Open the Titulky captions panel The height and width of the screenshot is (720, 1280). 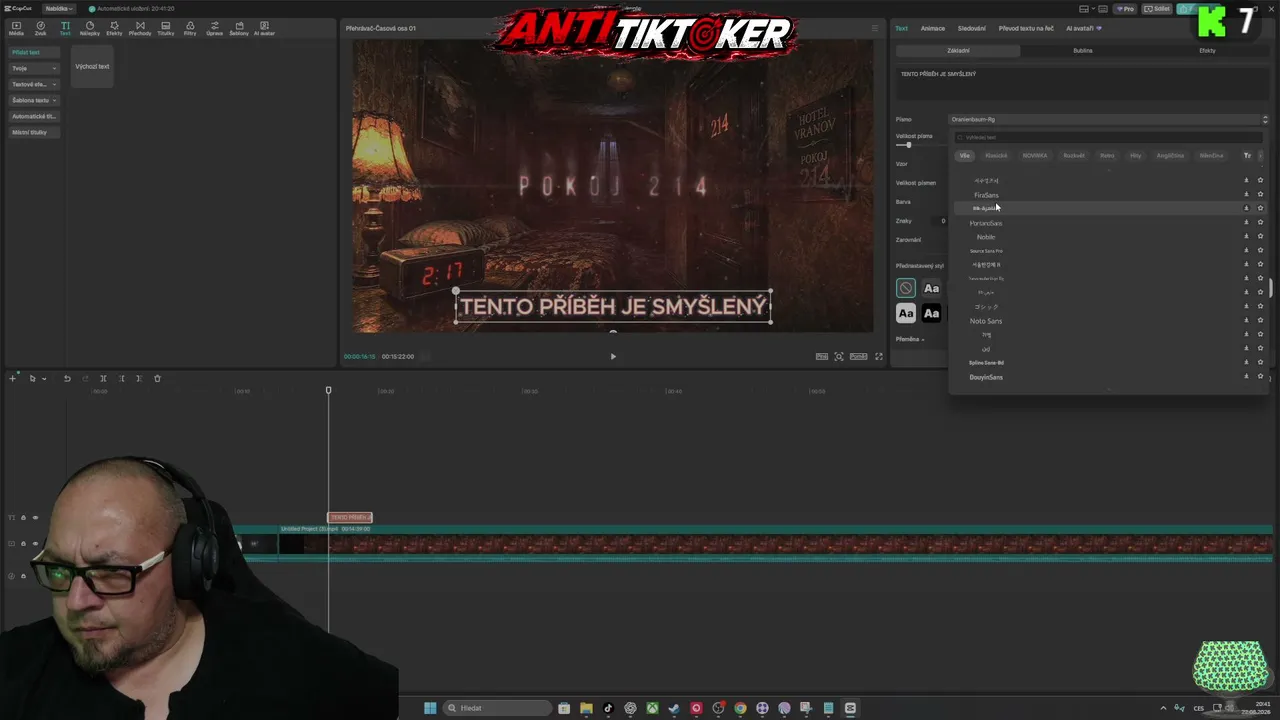pos(165,28)
